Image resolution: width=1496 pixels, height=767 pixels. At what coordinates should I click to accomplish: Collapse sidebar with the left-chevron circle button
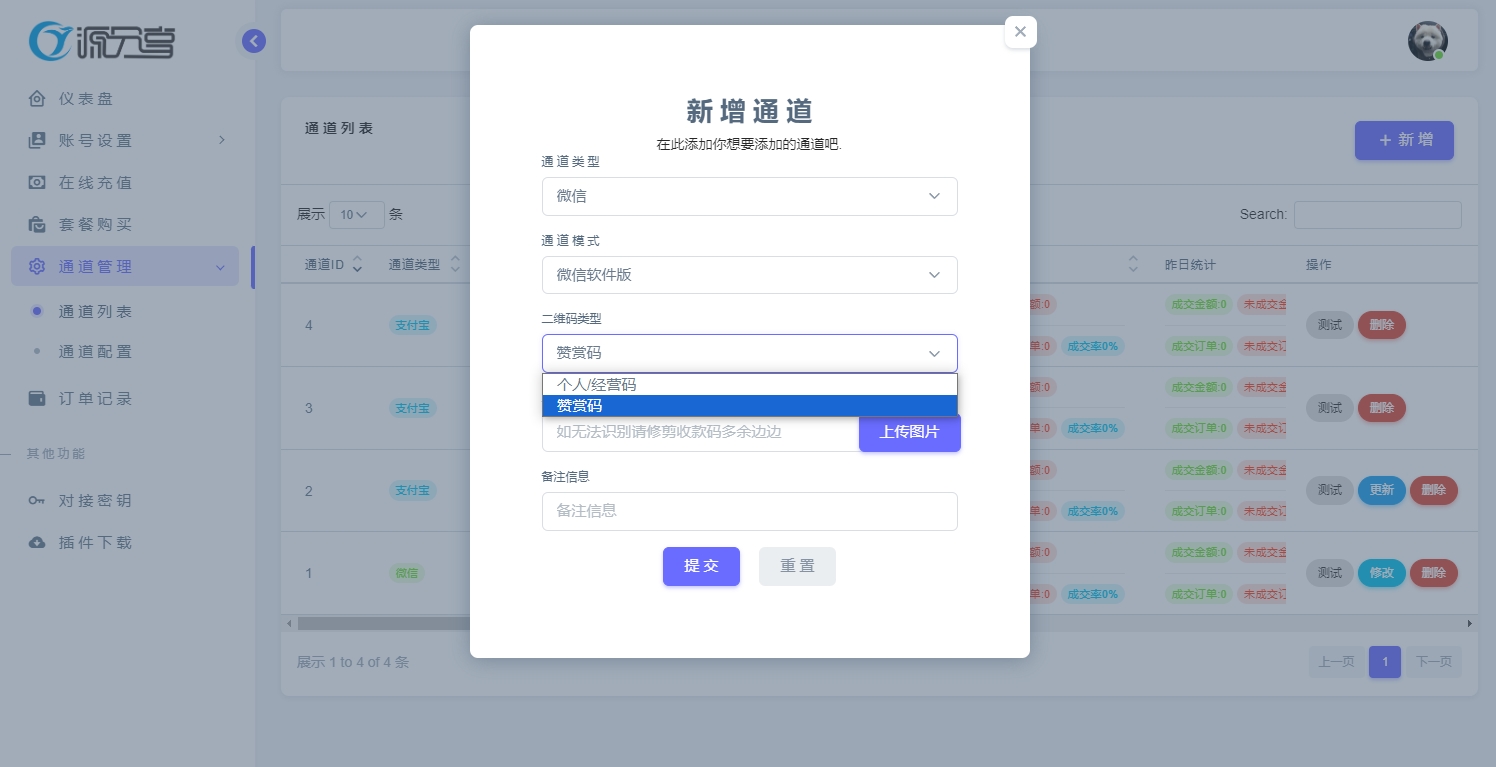pyautogui.click(x=254, y=41)
